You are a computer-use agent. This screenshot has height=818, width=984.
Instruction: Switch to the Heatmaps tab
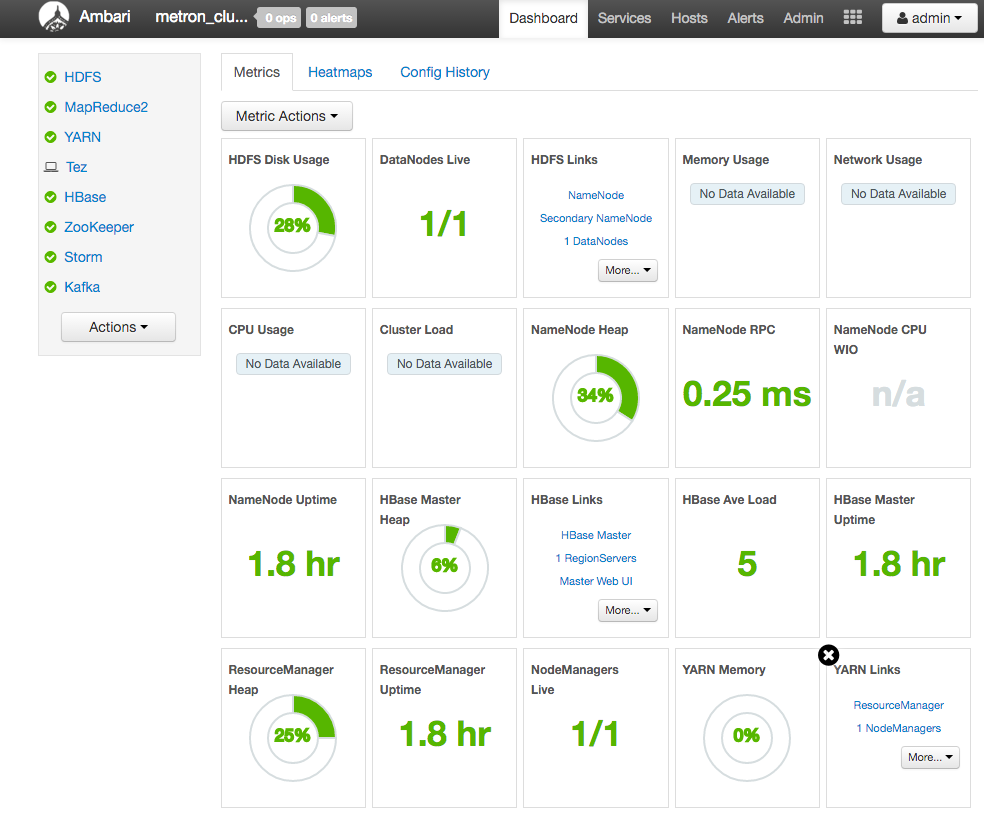pos(340,72)
